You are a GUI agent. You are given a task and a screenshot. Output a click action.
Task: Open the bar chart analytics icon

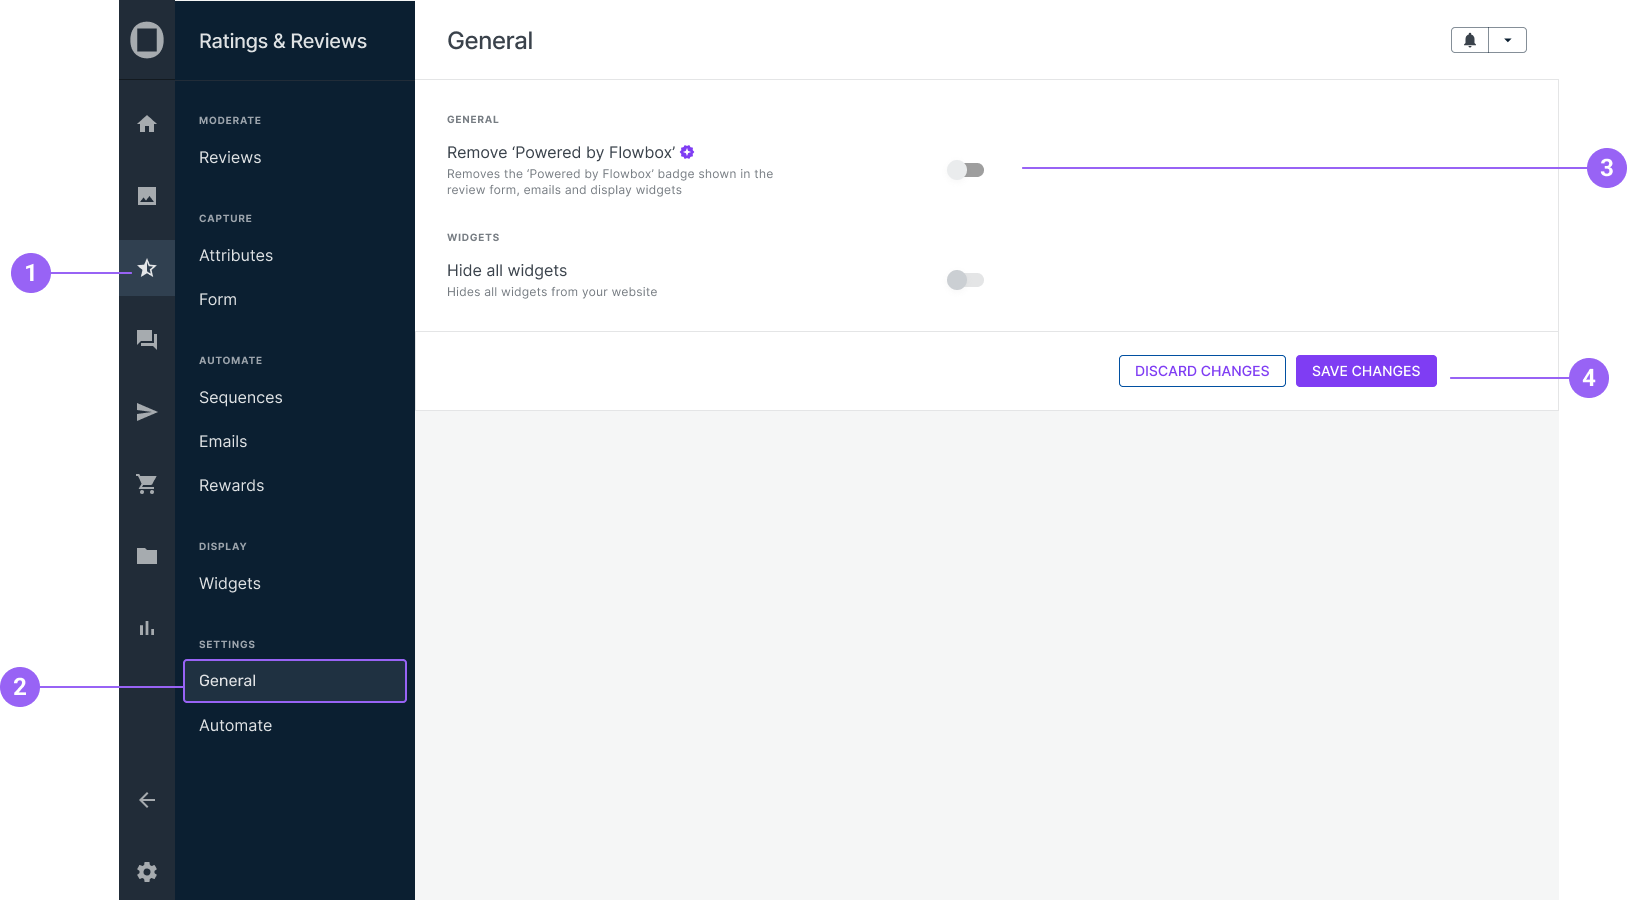click(147, 628)
